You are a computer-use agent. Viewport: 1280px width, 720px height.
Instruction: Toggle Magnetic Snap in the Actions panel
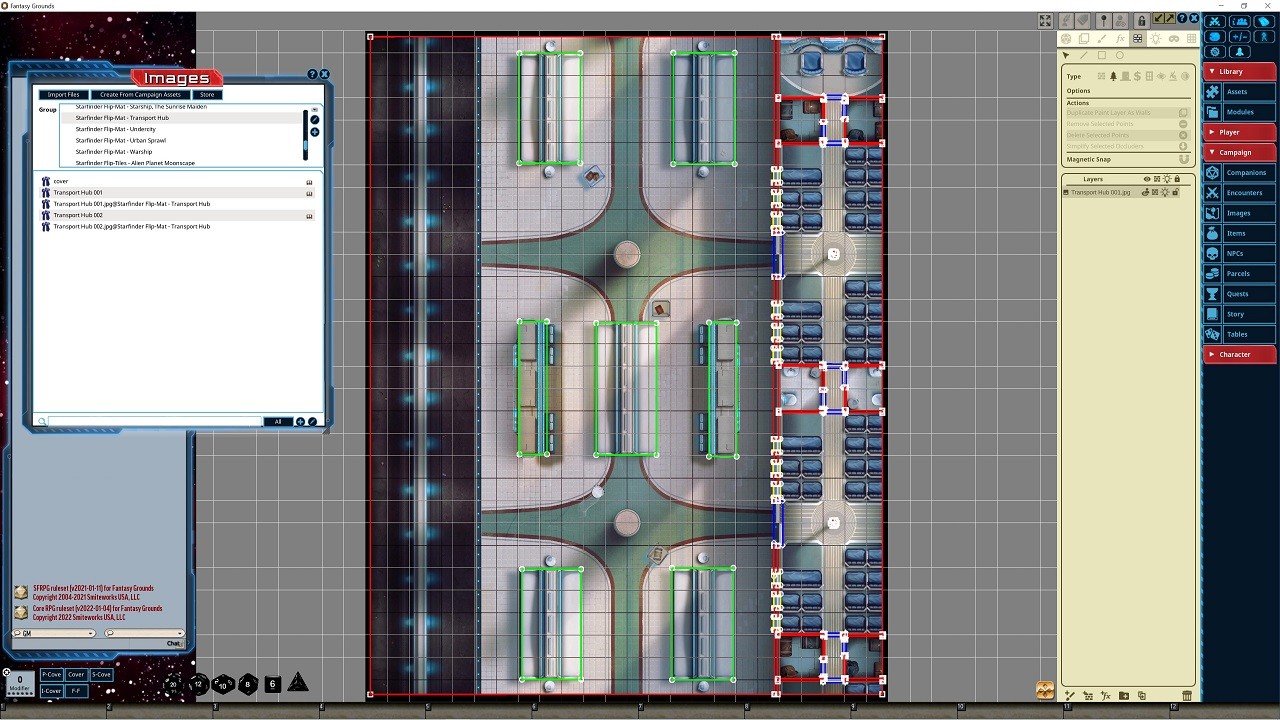coord(1182,159)
